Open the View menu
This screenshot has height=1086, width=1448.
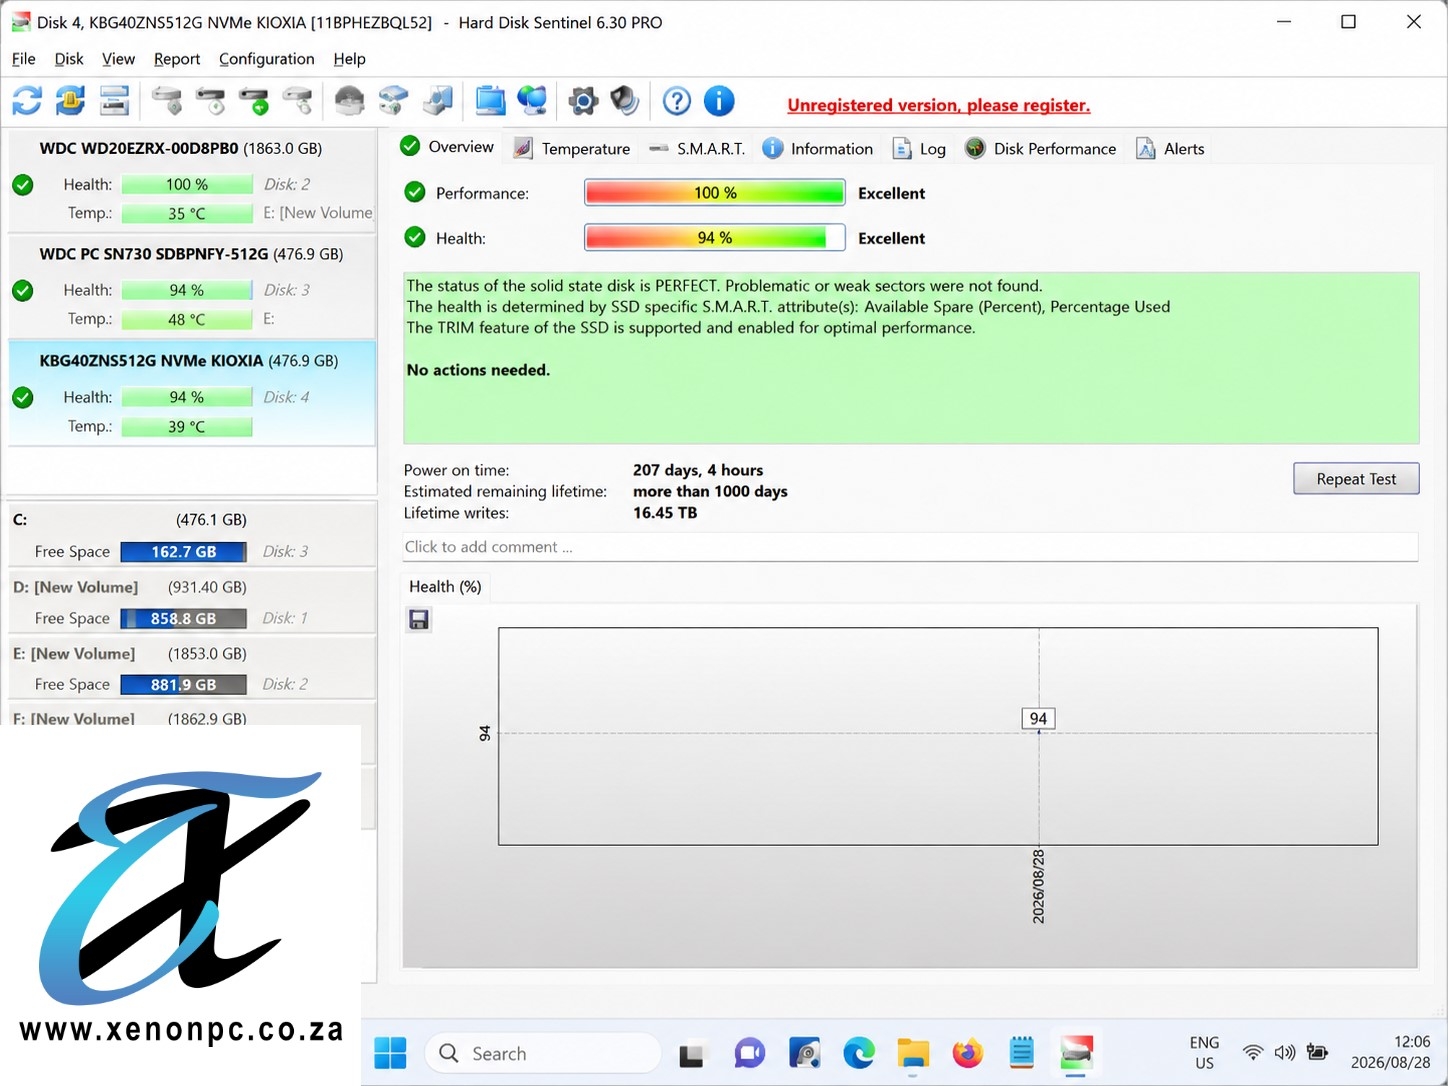118,59
